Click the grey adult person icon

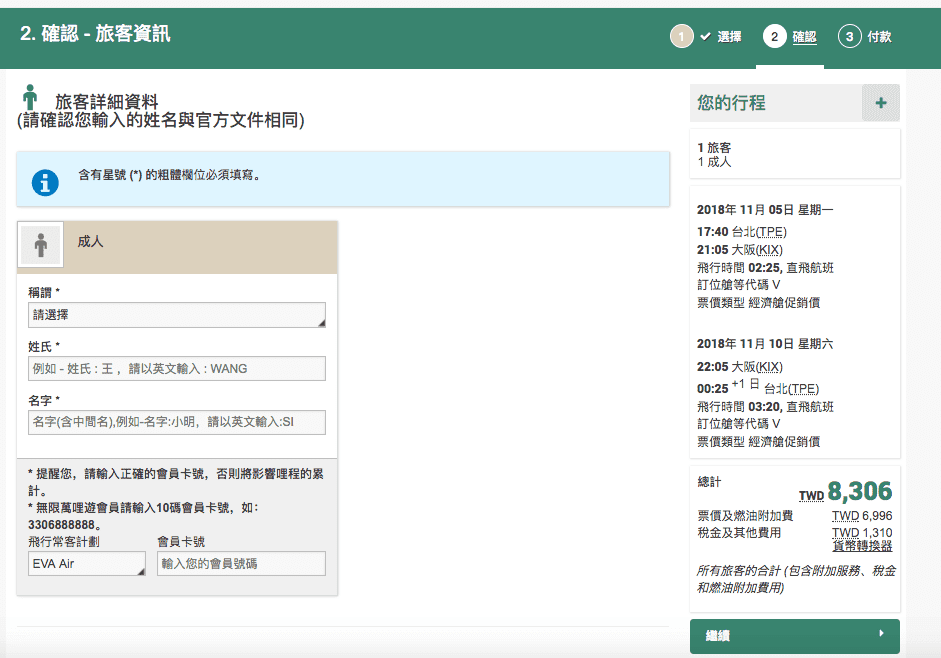point(41,245)
